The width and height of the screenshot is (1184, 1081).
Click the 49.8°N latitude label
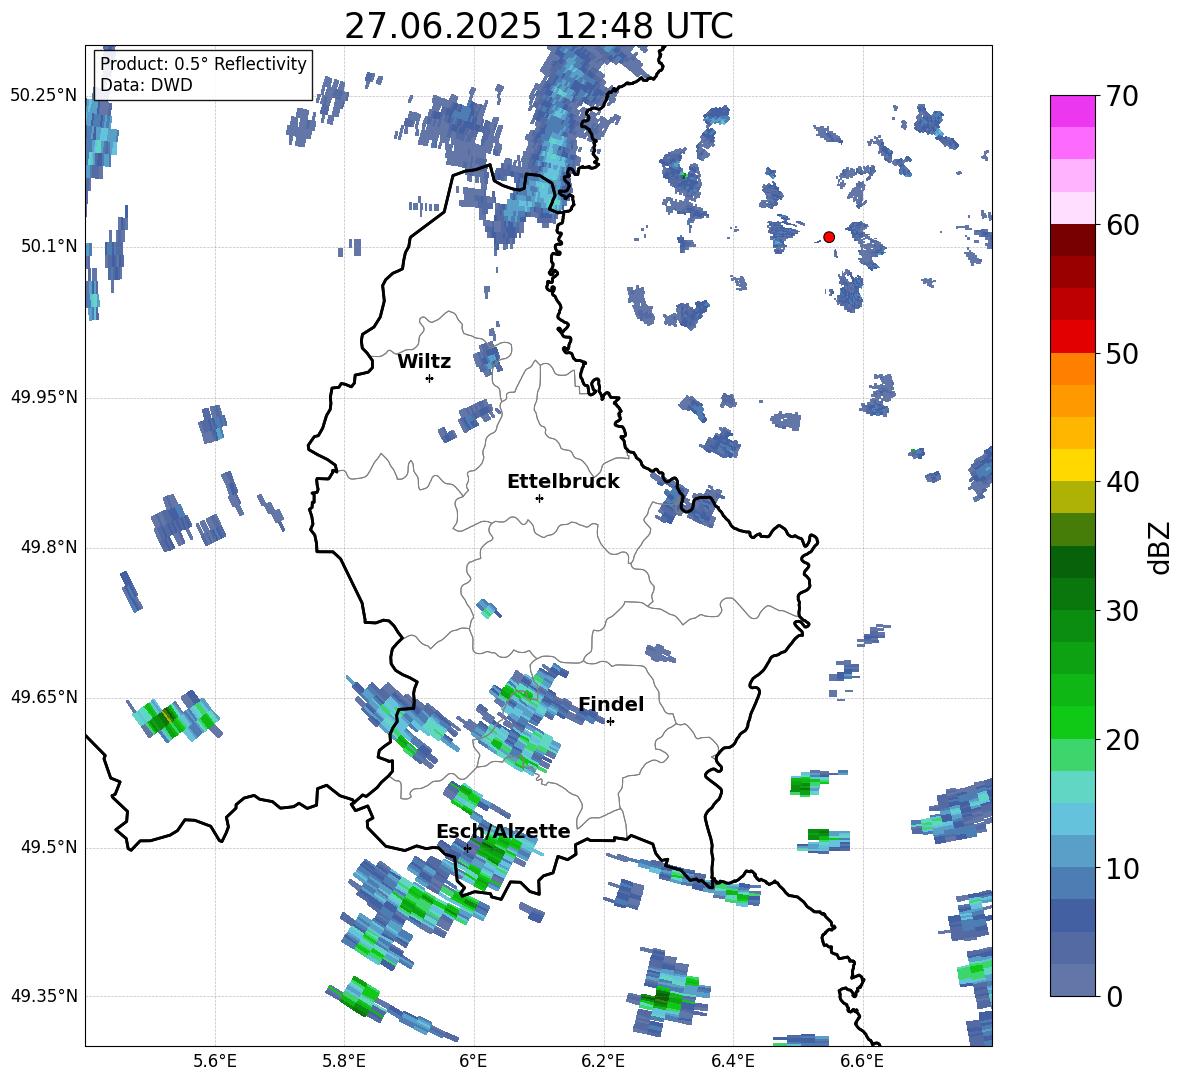tap(49, 547)
